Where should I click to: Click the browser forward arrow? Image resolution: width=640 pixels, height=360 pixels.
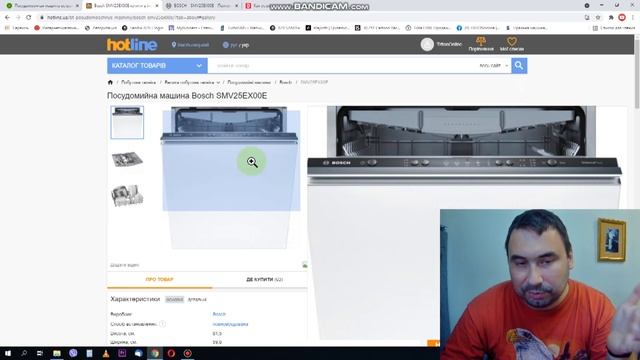(x=18, y=18)
